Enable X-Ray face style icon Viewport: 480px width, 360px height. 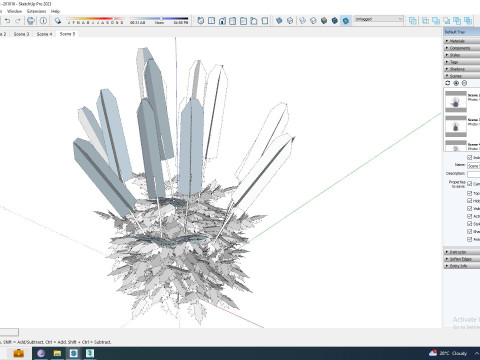[x=279, y=21]
